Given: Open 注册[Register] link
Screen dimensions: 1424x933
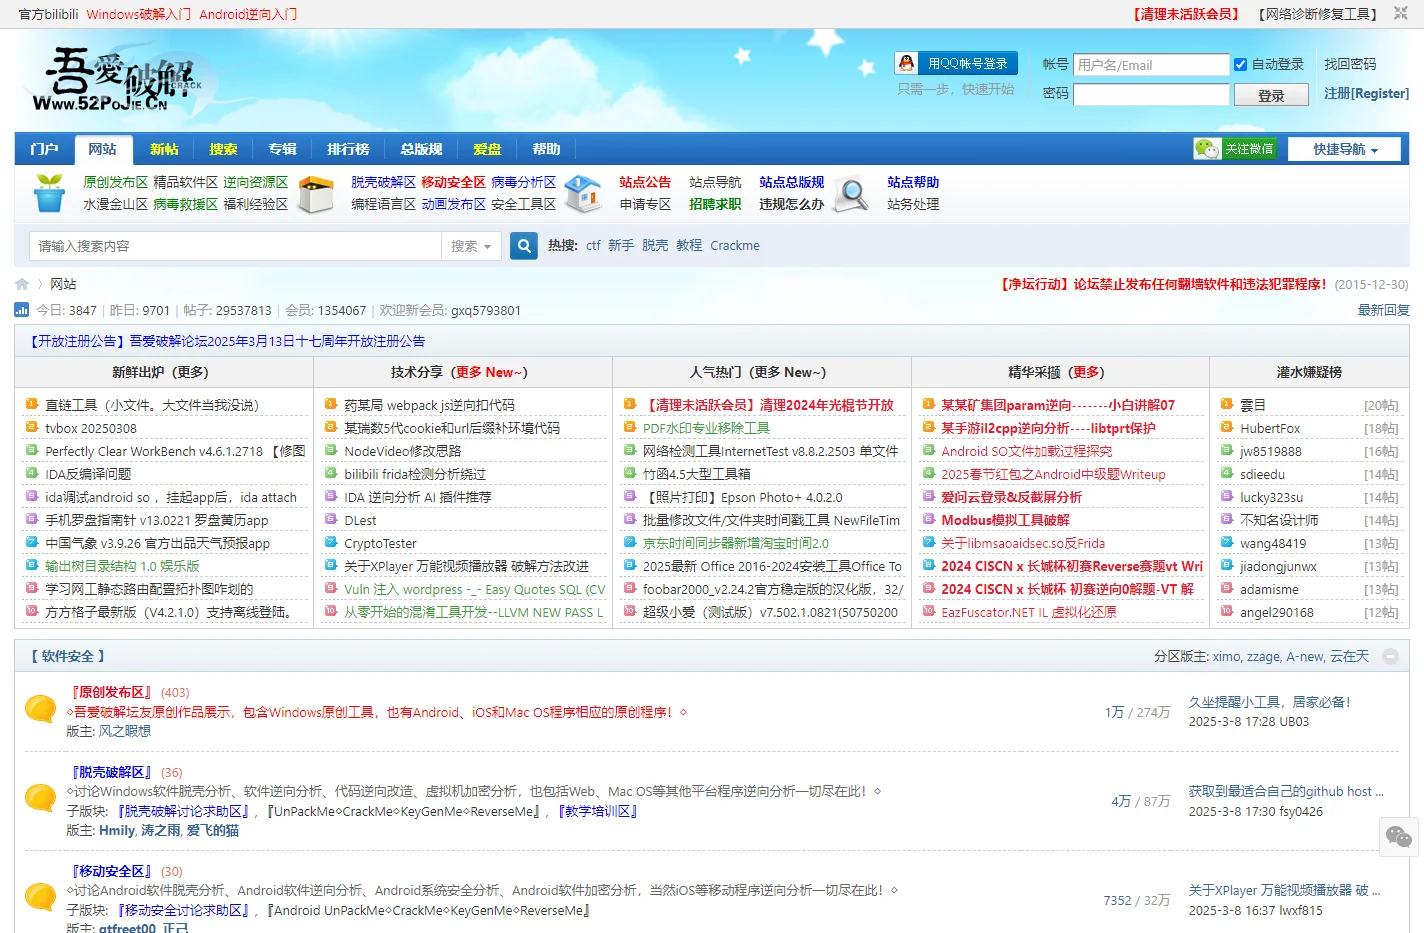Looking at the screenshot, I should 1366,93.
